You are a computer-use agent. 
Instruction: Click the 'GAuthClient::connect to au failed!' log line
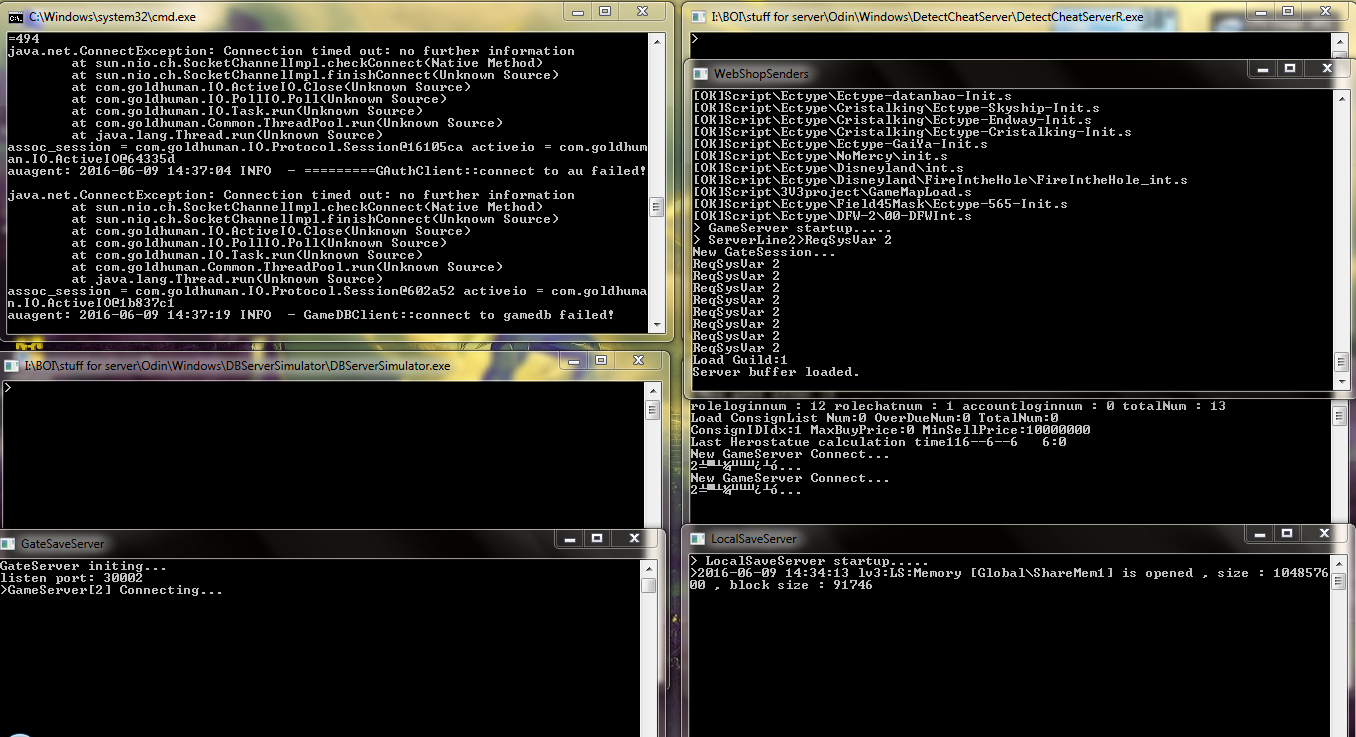(327, 171)
